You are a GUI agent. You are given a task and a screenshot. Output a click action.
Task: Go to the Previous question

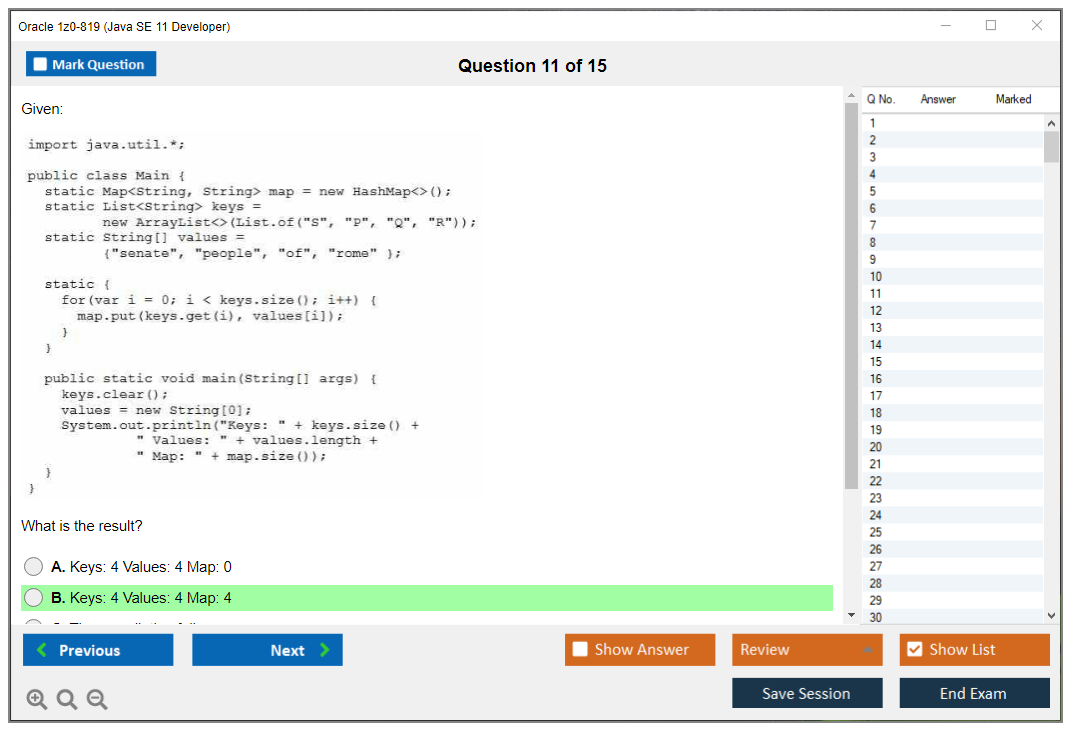98,650
